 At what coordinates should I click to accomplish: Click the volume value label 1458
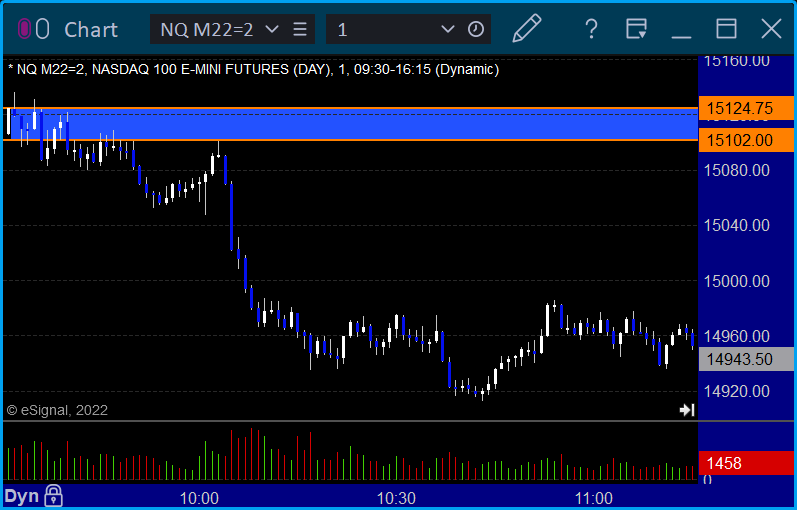[x=746, y=463]
